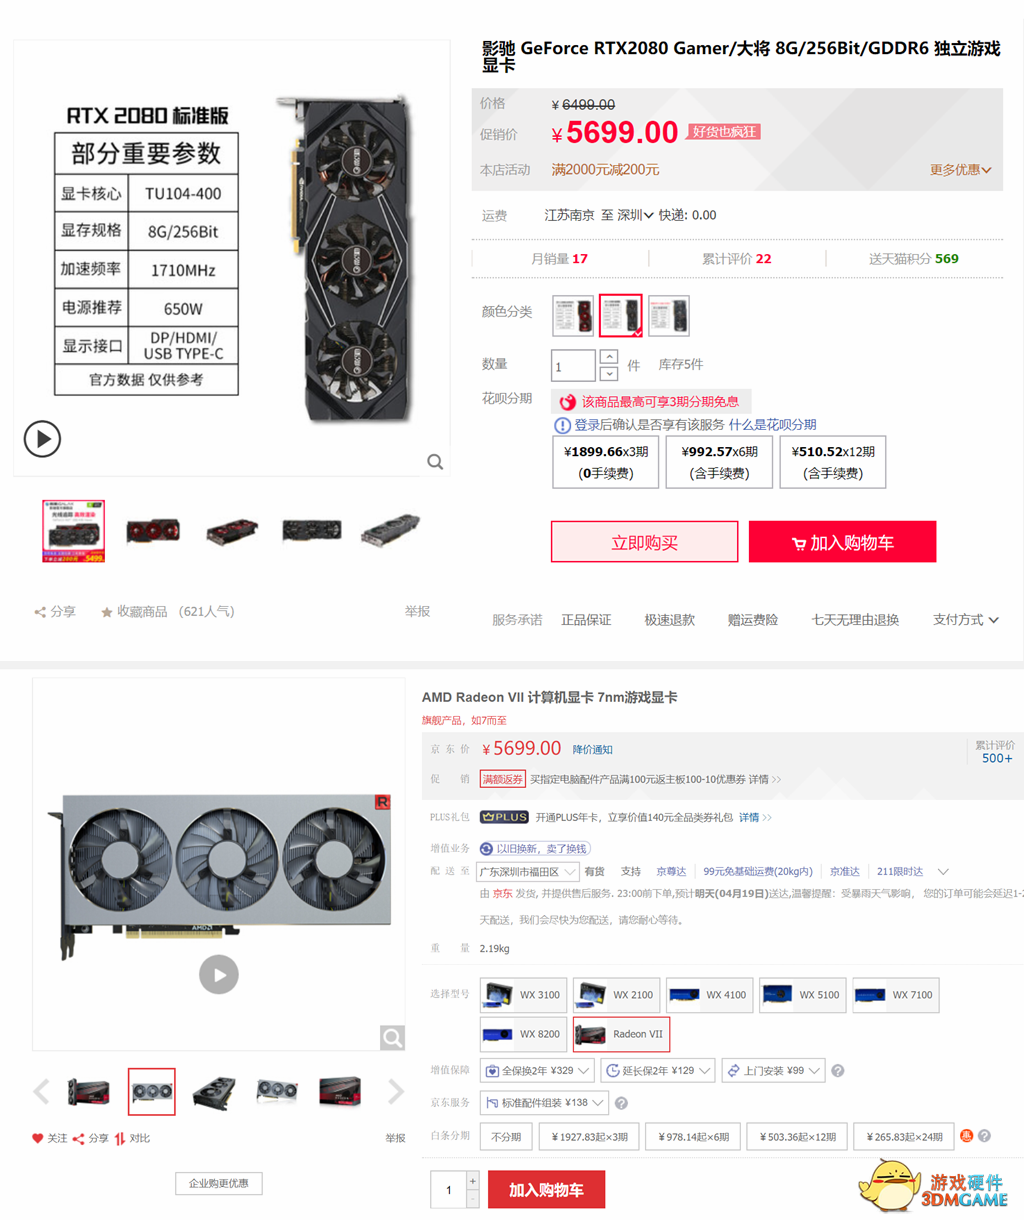Select the 不分期 payment option
Viewport: 1024px width, 1220px height.
point(506,1136)
